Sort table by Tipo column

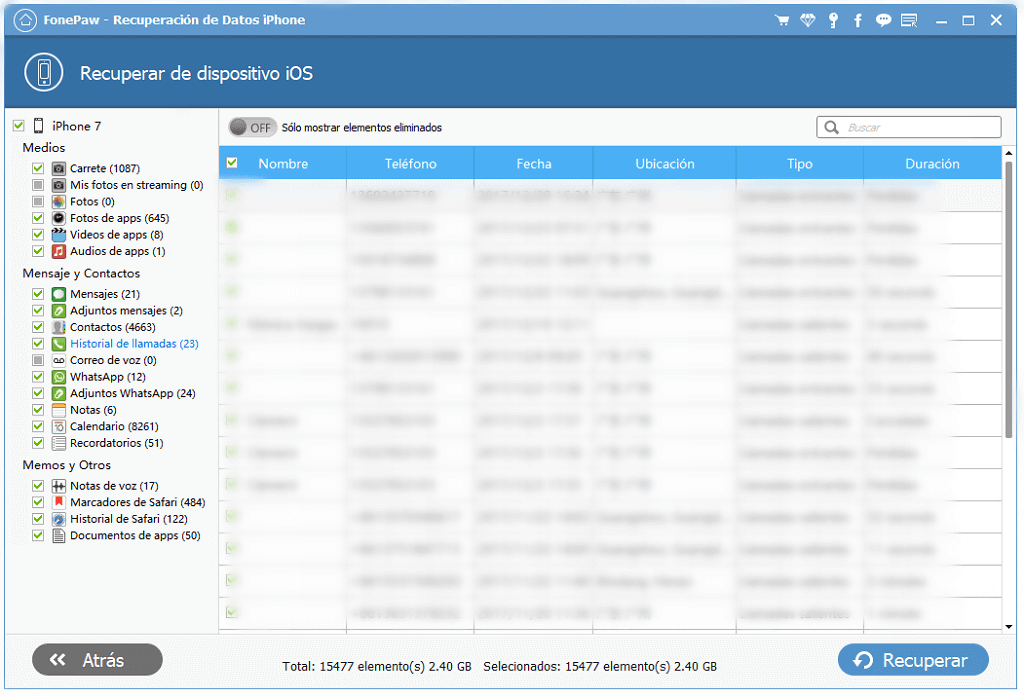[799, 163]
